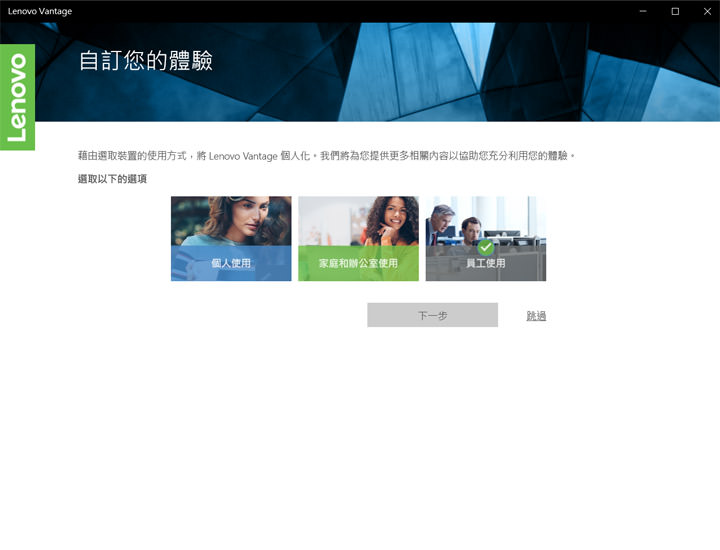This screenshot has width=720, height=550.
Task: Click the blue geometric banner image
Action: pyautogui.click(x=500, y=70)
